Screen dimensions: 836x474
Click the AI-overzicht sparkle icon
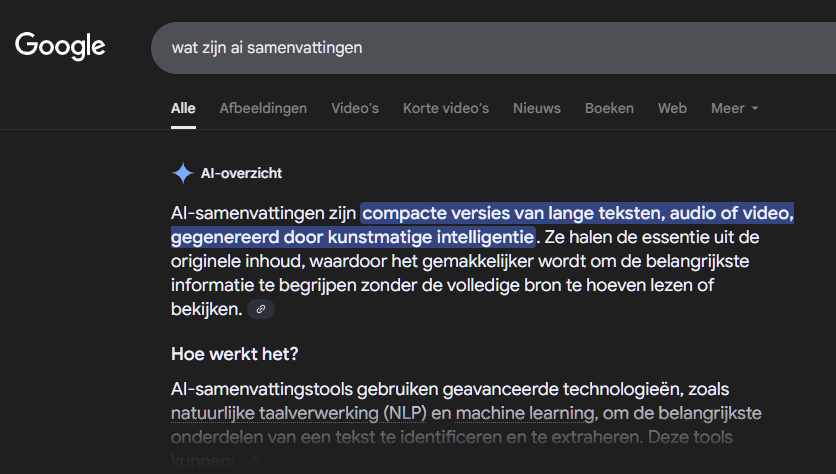pos(183,174)
